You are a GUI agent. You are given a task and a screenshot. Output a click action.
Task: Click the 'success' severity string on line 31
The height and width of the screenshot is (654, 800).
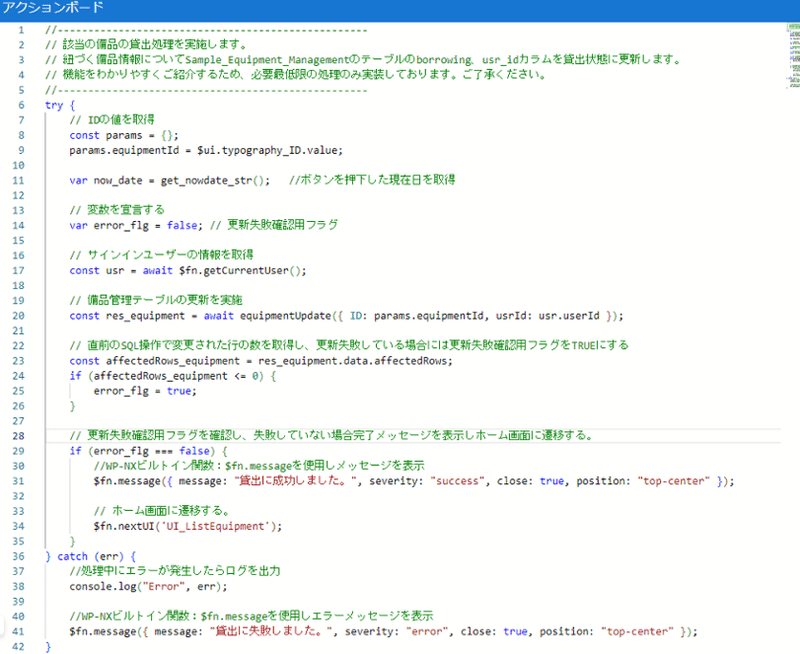tap(457, 481)
